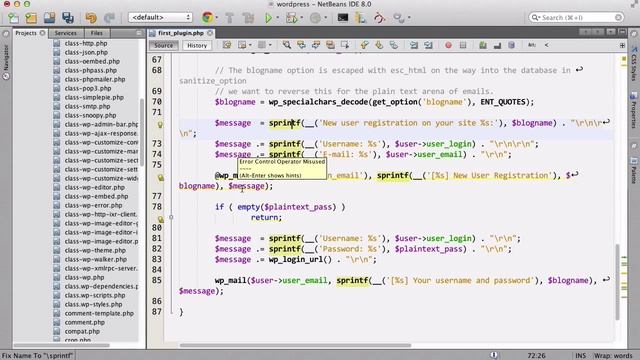The width and height of the screenshot is (640, 360).
Task: Click the Build Project hammer icon
Action: (x=229, y=18)
